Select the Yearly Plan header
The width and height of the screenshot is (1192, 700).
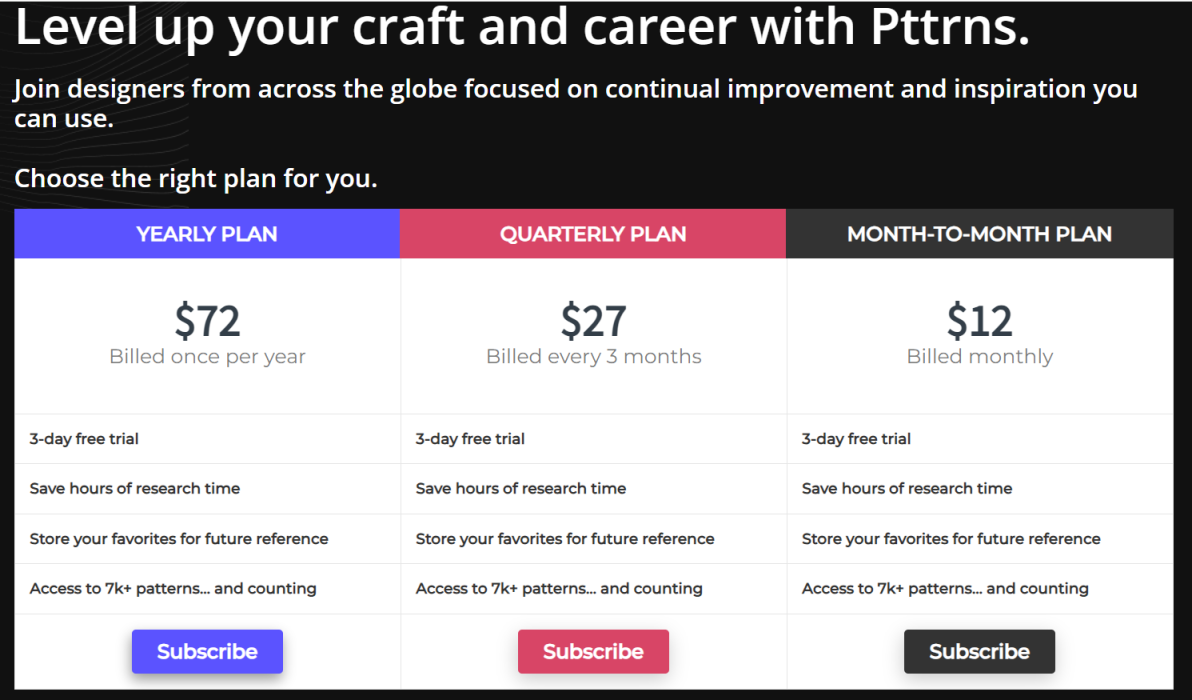207,234
